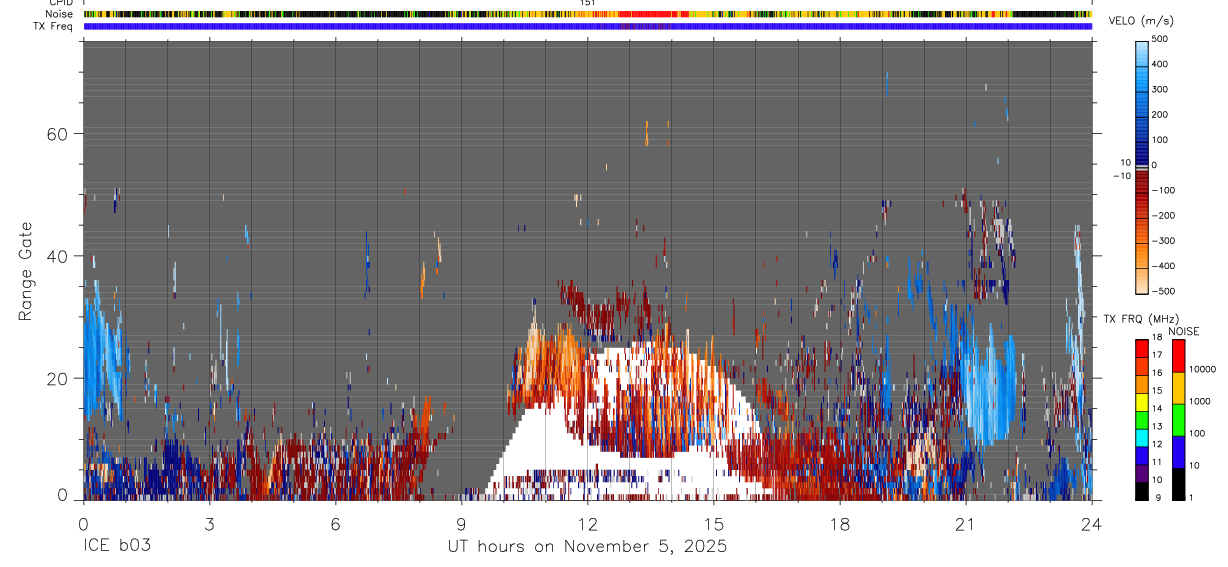The height and width of the screenshot is (567, 1228).
Task: Click the '15' UT hour tick label
Action: pyautogui.click(x=713, y=523)
